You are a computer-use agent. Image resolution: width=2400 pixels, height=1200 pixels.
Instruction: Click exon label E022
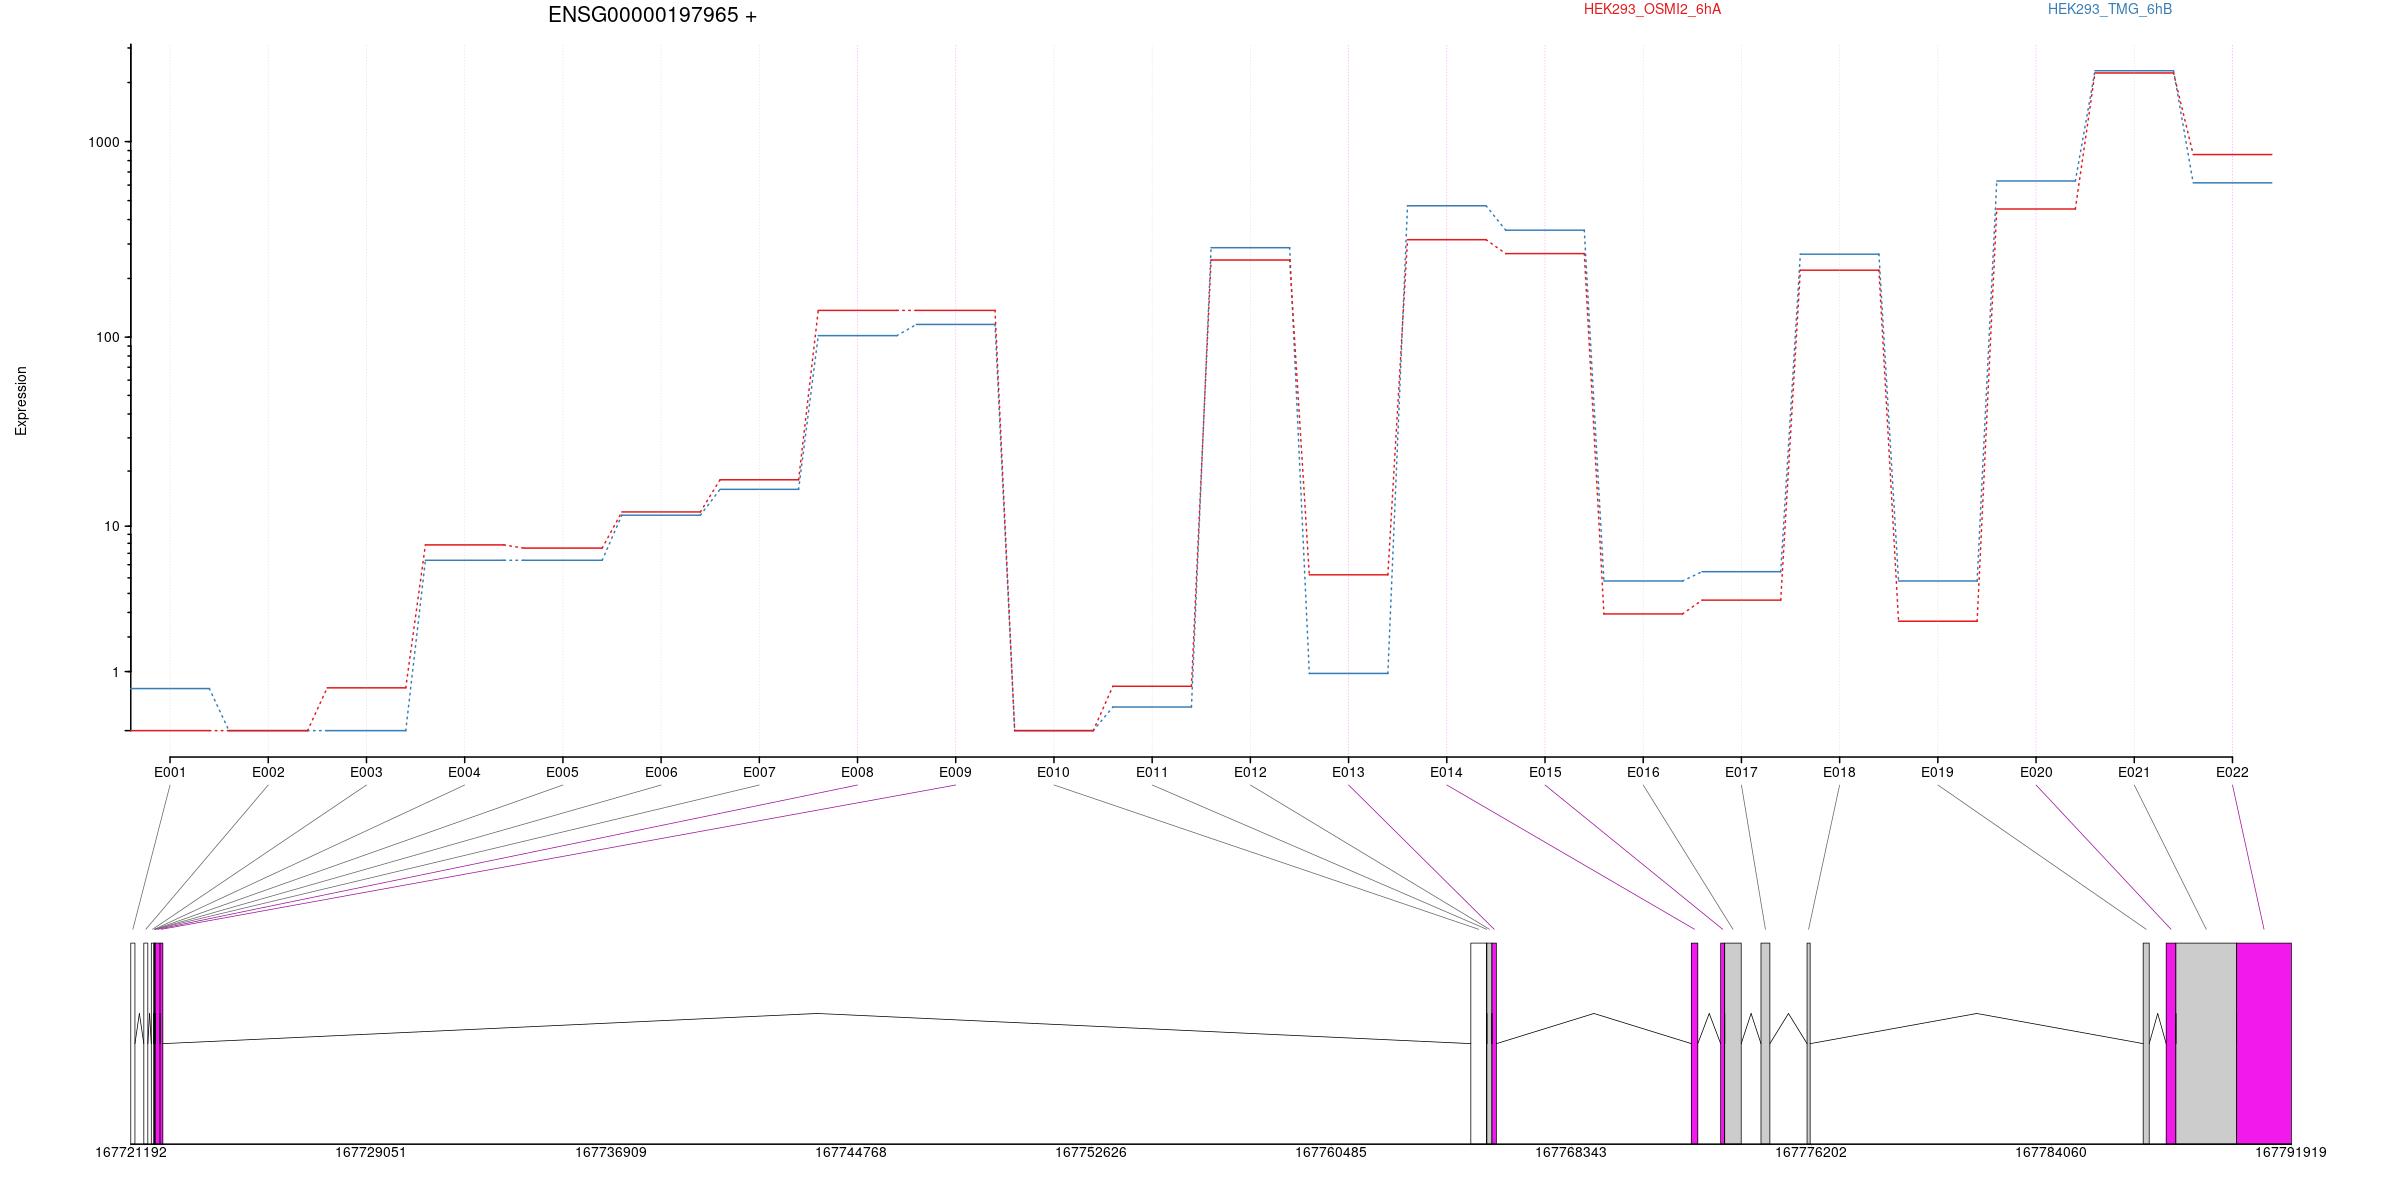2232,772
